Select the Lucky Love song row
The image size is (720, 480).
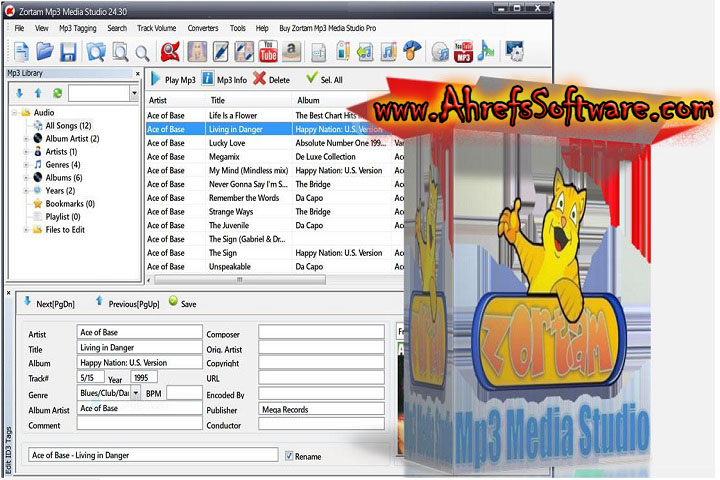pos(275,143)
